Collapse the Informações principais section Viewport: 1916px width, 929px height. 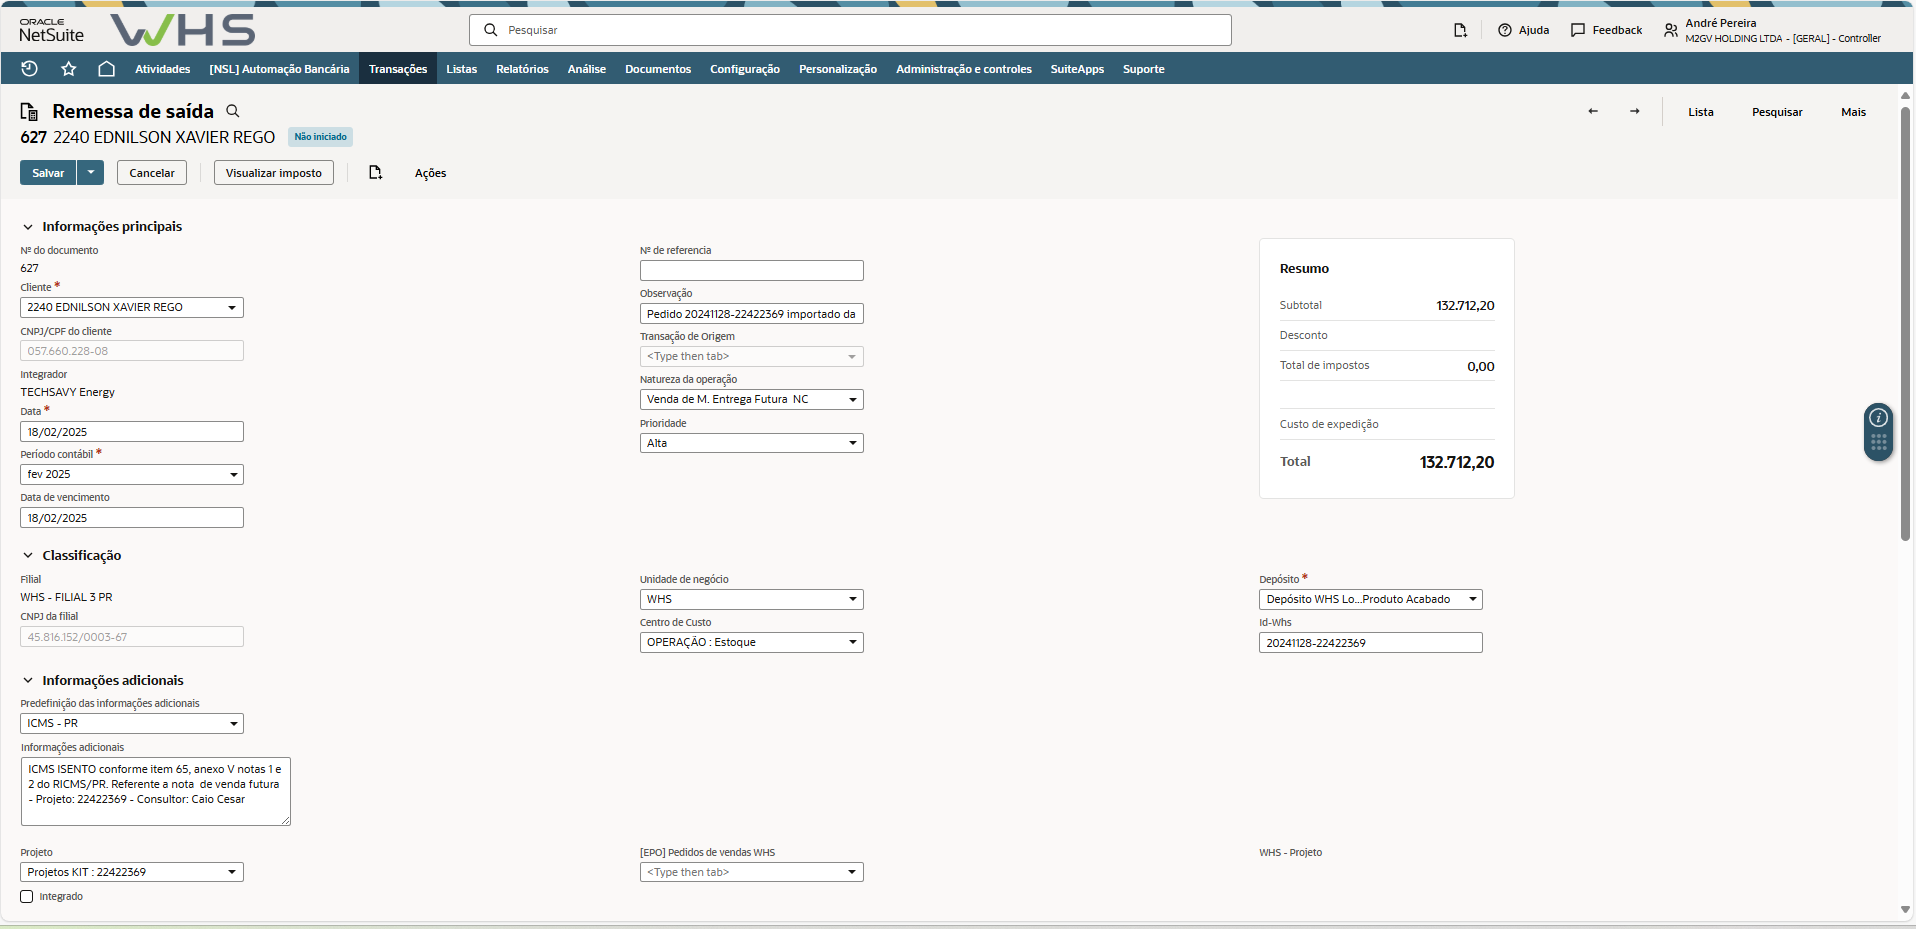click(28, 227)
